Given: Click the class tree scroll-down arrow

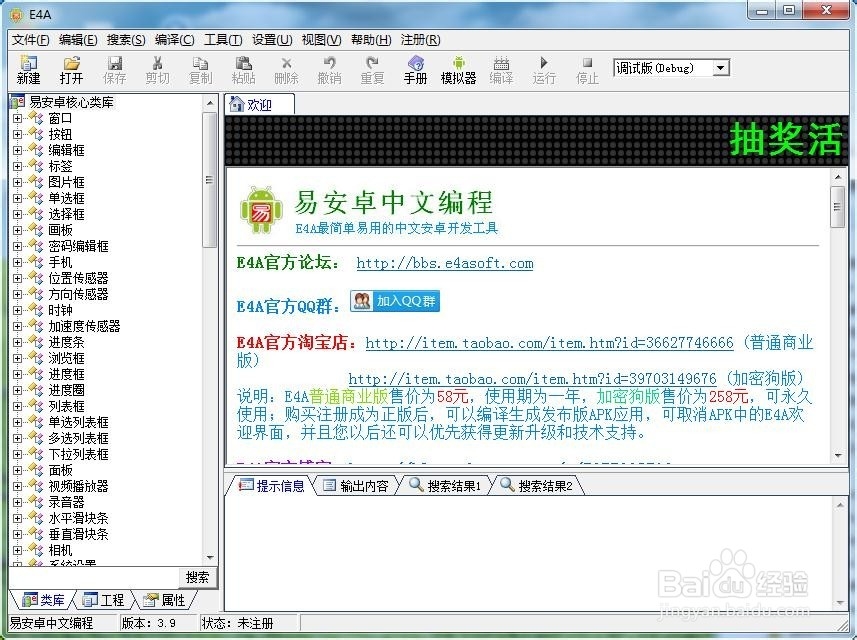Looking at the screenshot, I should pyautogui.click(x=210, y=557).
